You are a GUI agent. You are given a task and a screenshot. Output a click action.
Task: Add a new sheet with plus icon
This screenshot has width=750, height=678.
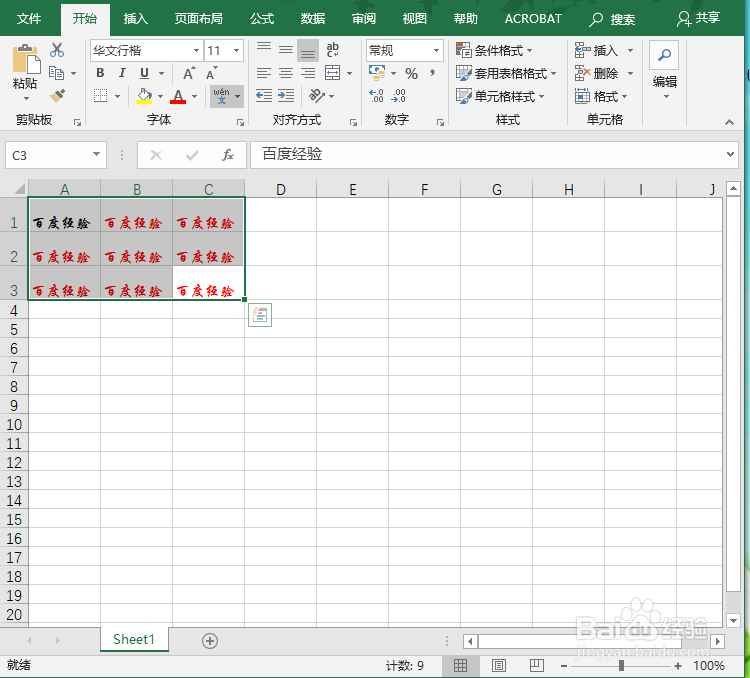coord(210,641)
